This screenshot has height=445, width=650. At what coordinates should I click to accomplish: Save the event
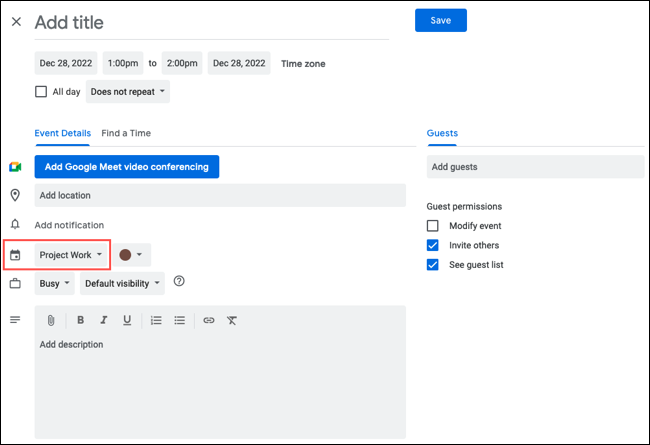(441, 20)
